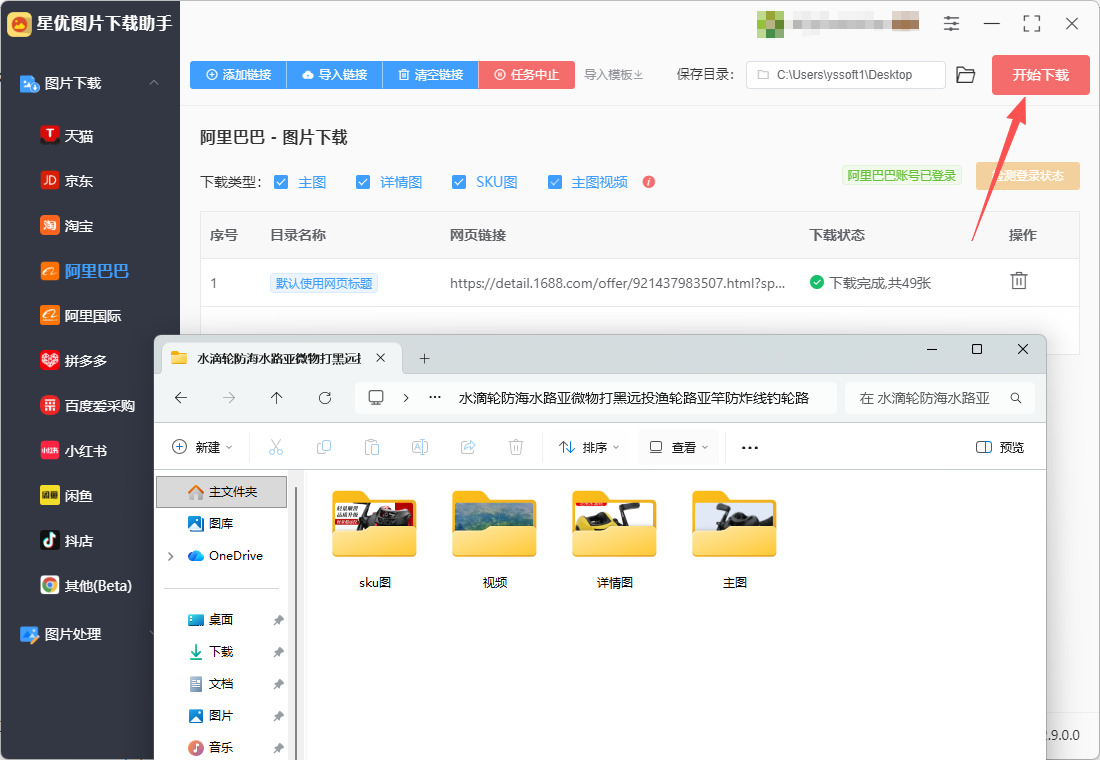This screenshot has width=1100, height=760.
Task: Select the 主图 folder
Action: click(x=735, y=539)
